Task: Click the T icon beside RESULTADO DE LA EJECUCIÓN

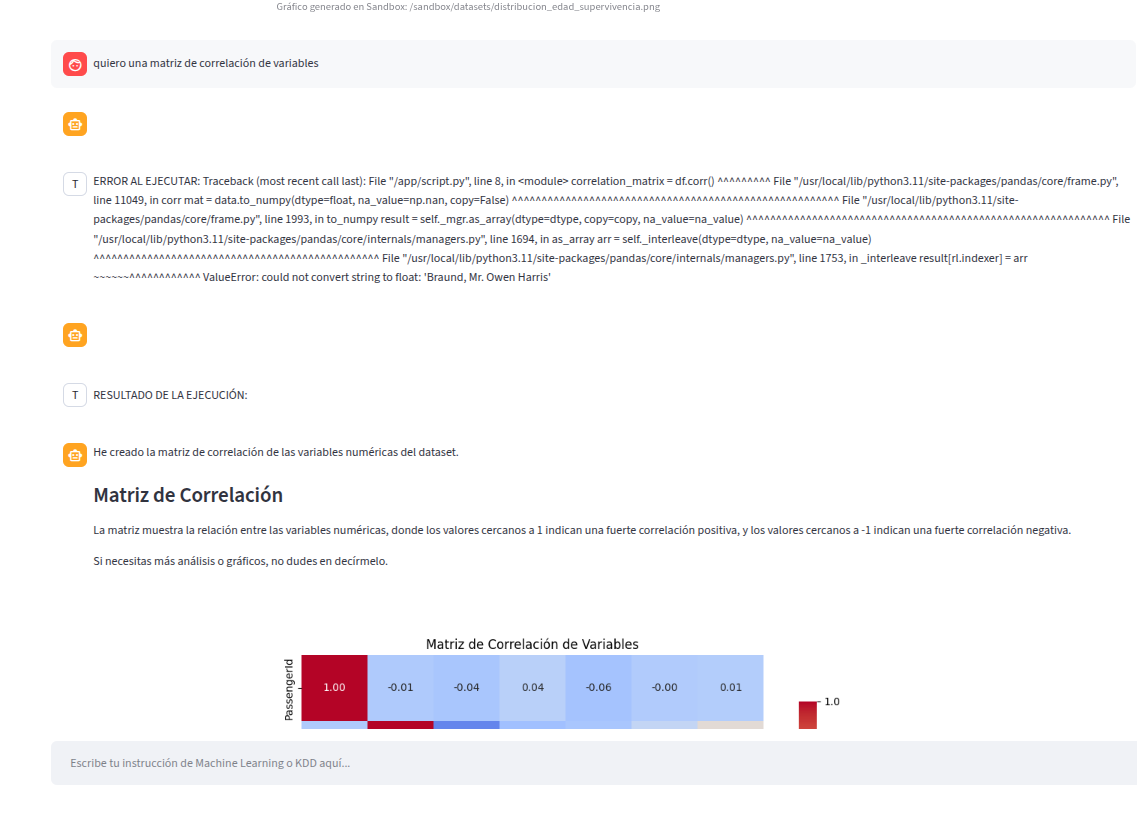Action: point(75,395)
